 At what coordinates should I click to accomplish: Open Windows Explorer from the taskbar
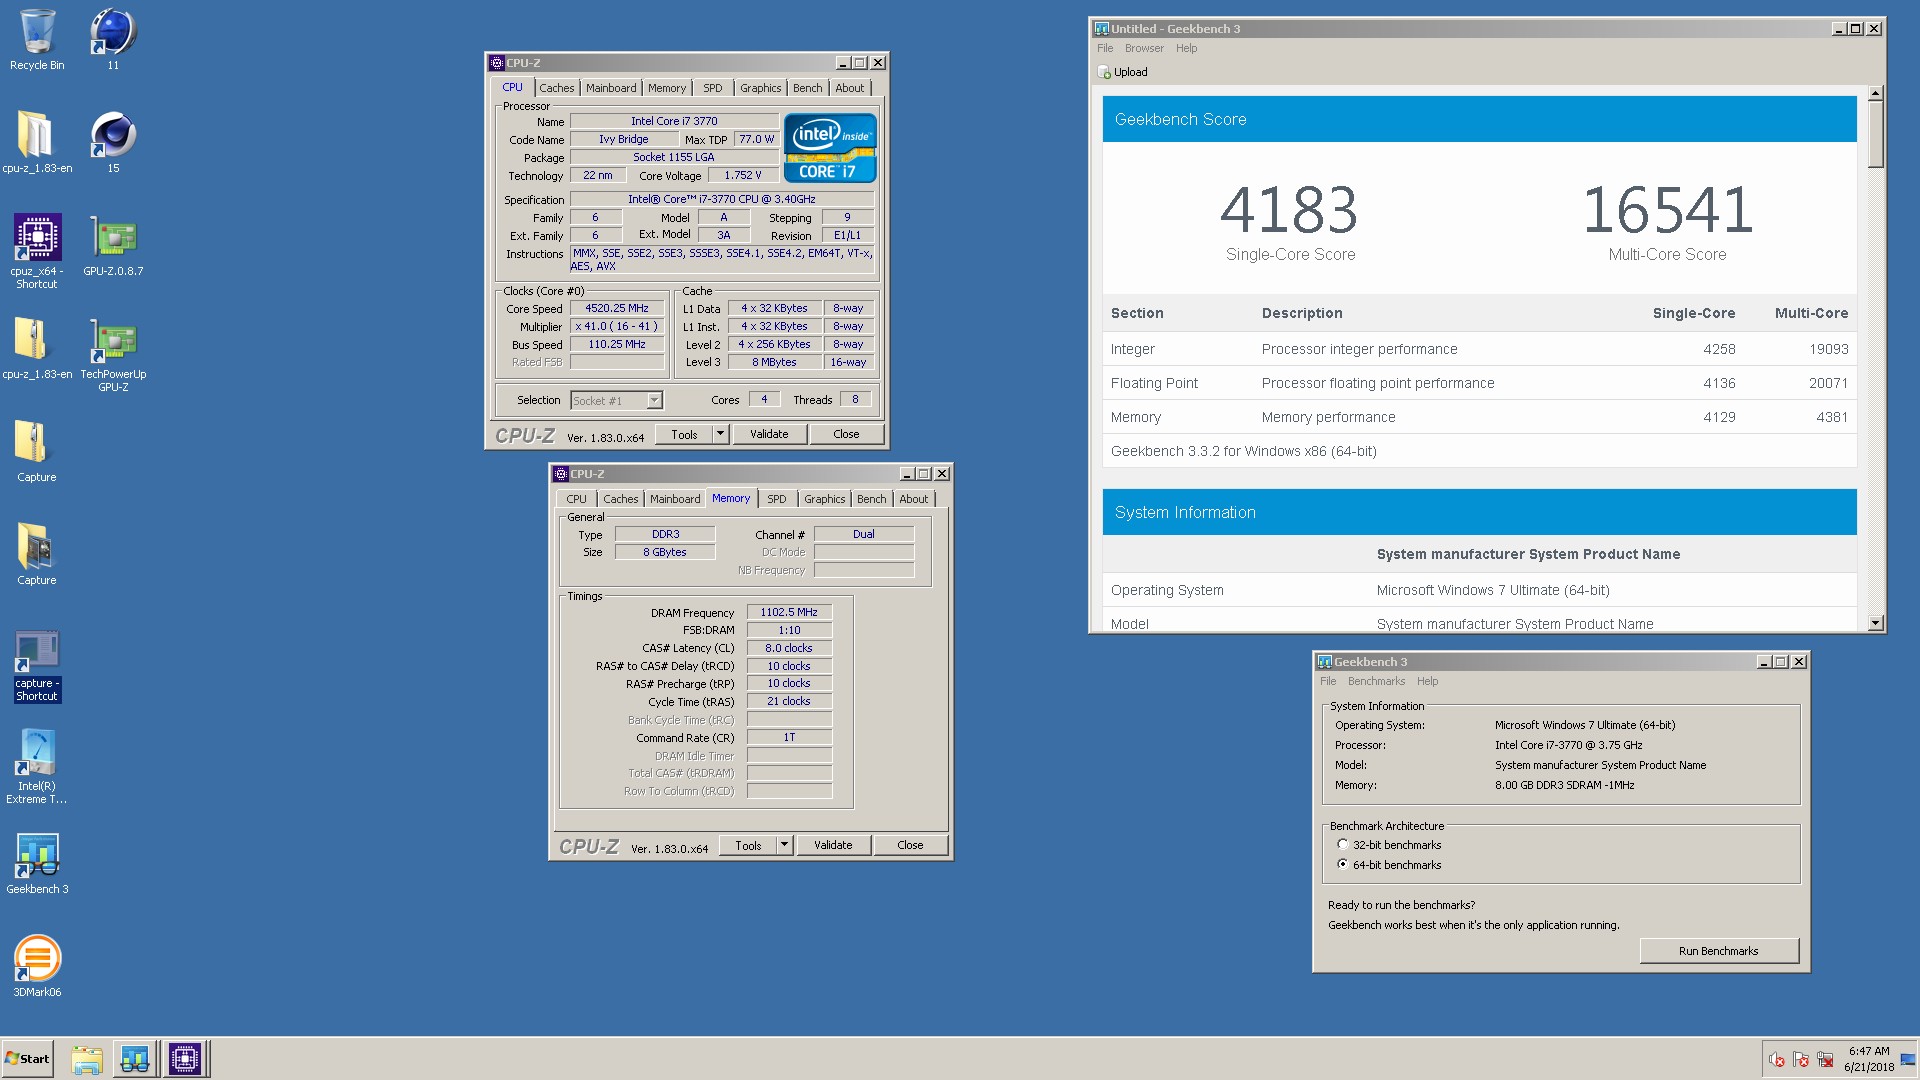coord(87,1059)
